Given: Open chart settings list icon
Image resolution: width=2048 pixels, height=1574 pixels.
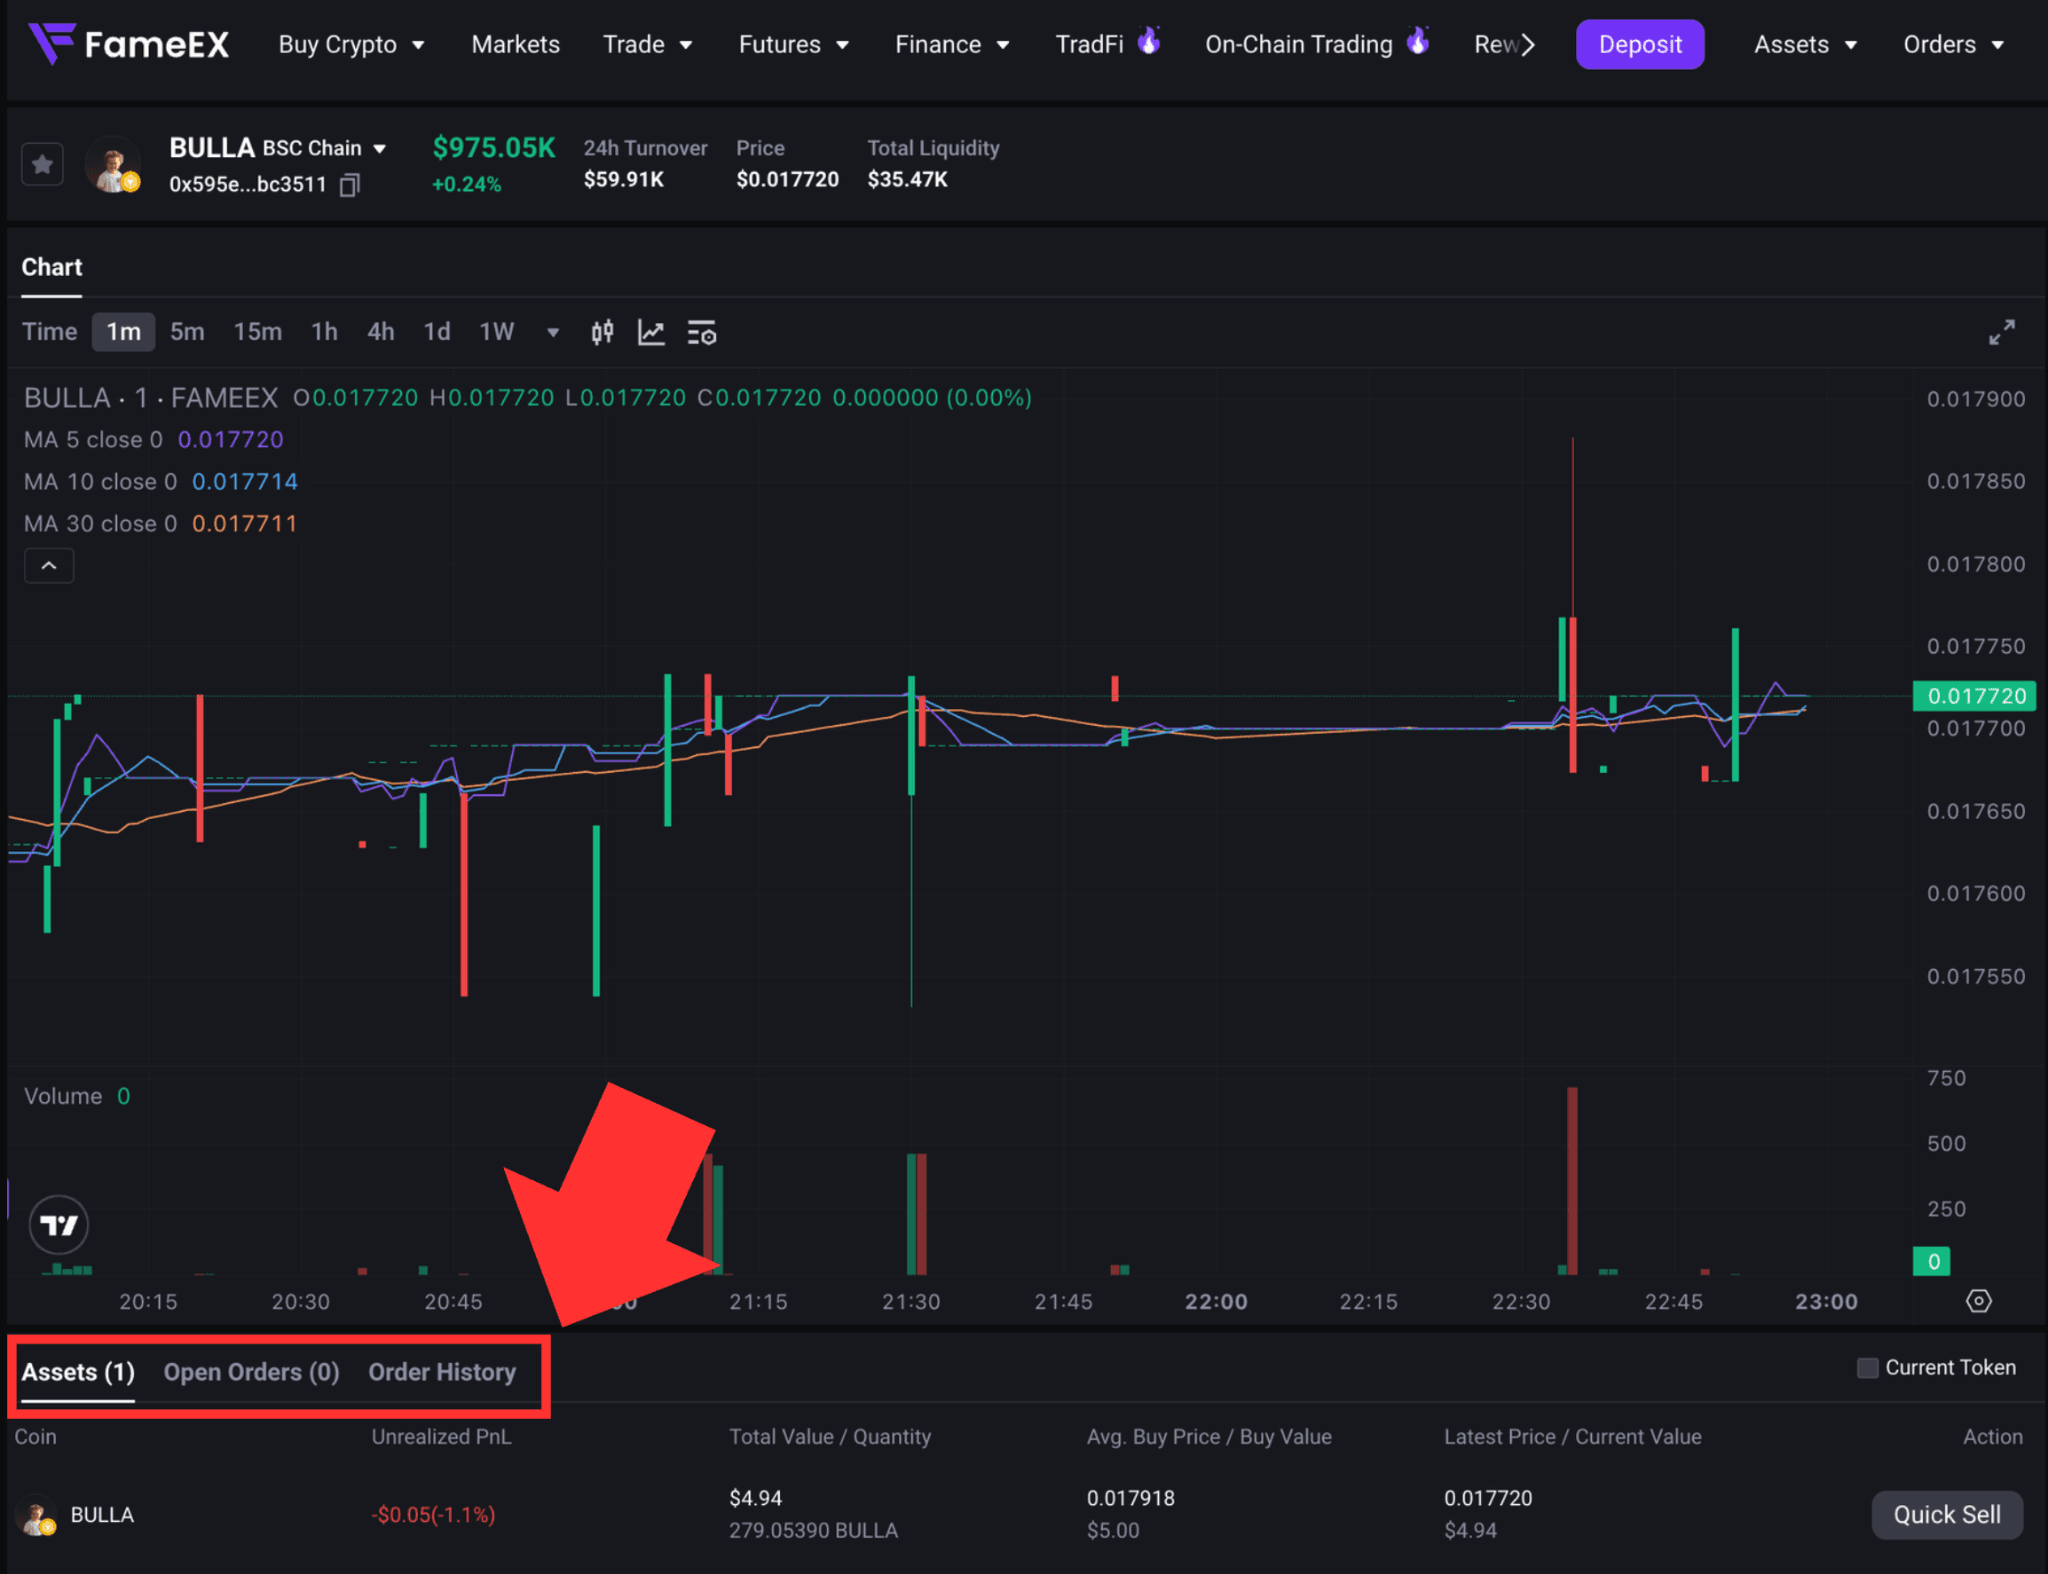Looking at the screenshot, I should tap(701, 332).
